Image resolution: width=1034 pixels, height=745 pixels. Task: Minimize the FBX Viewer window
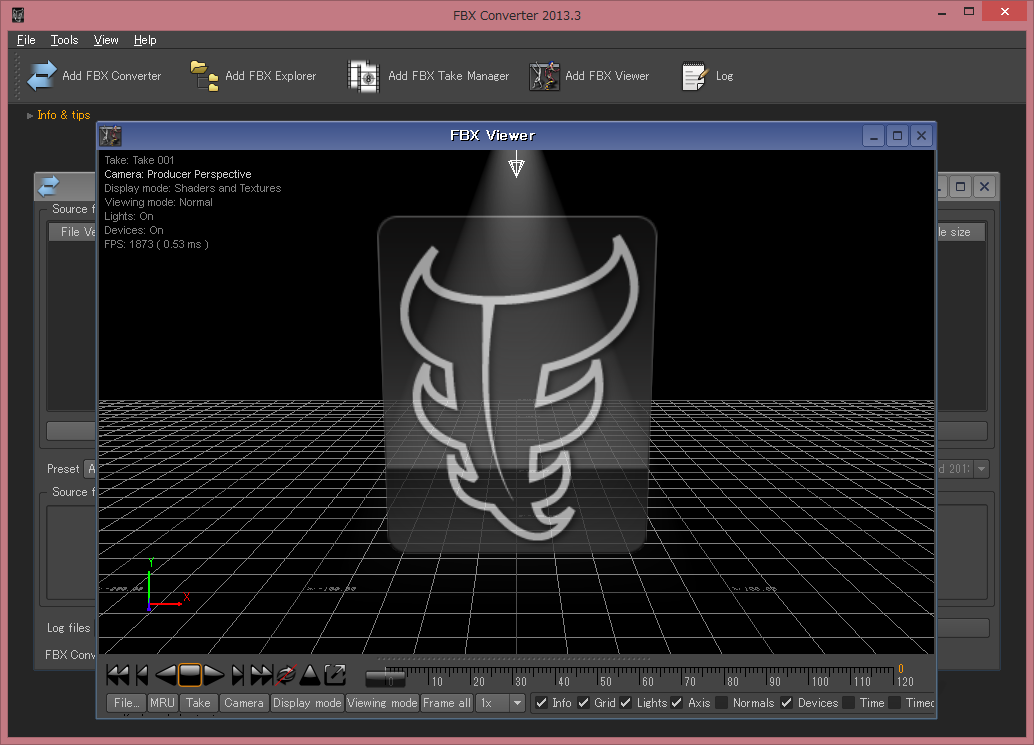(x=874, y=136)
